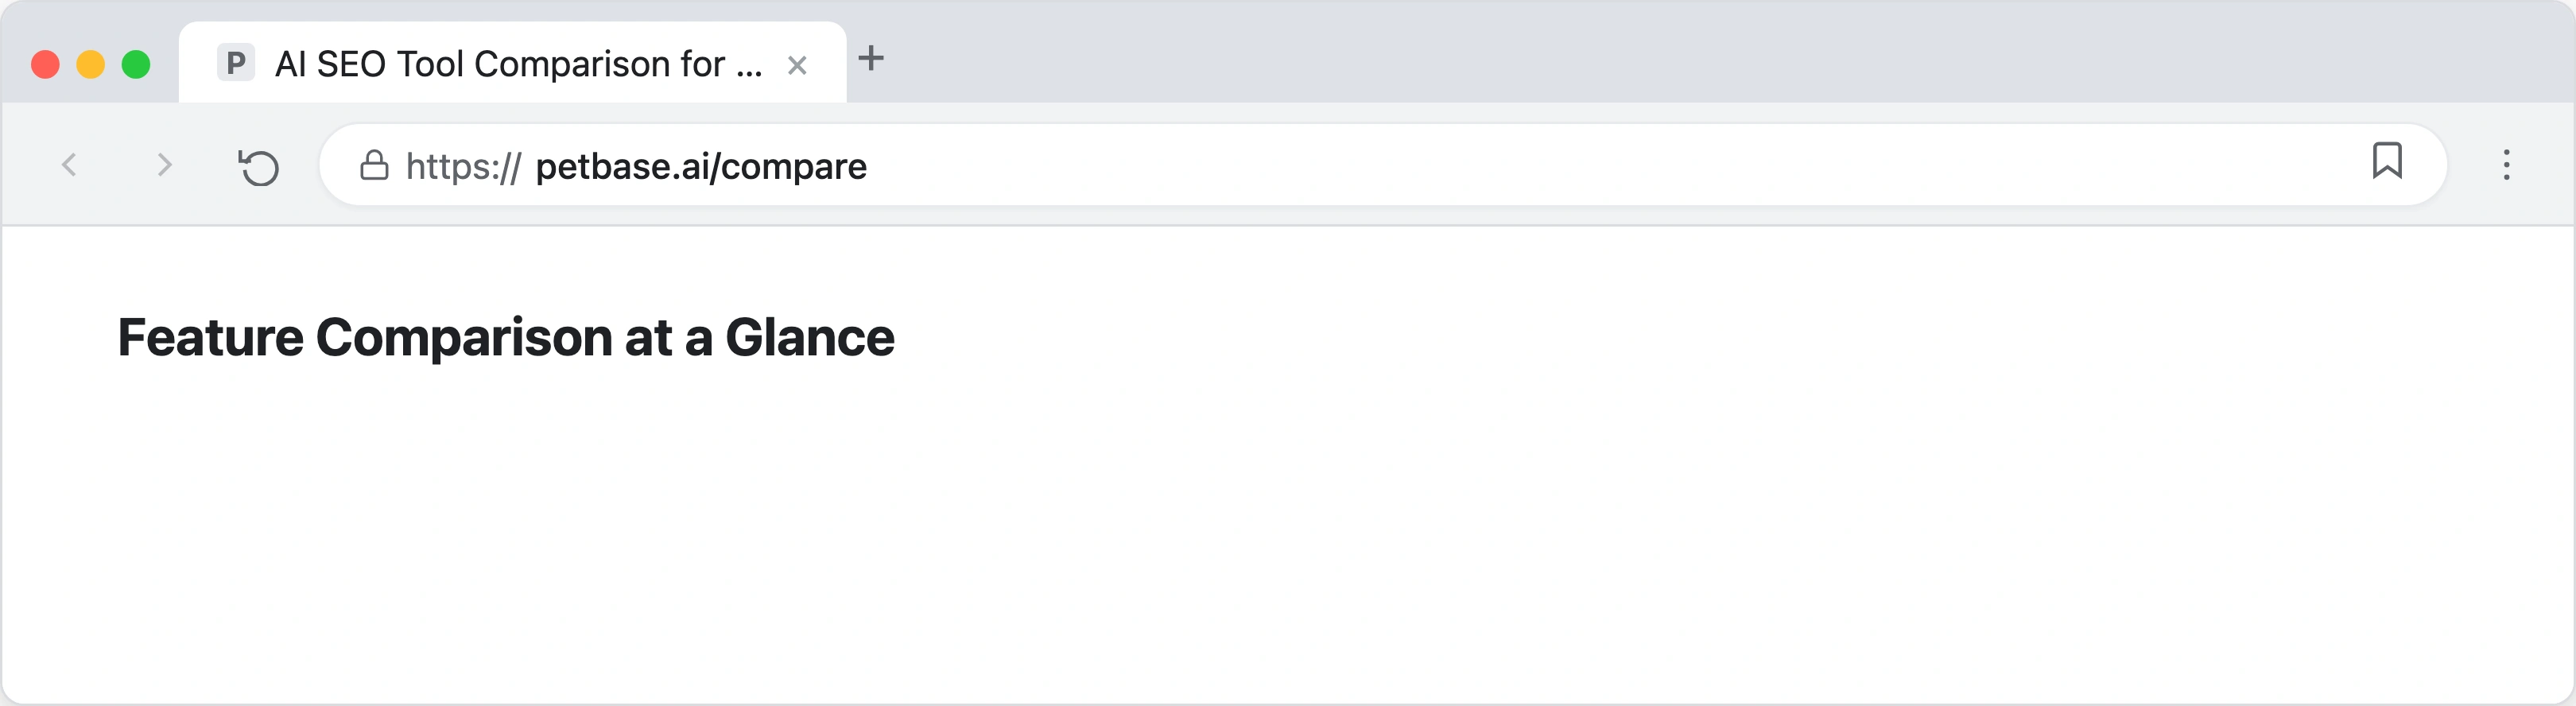Image resolution: width=2576 pixels, height=706 pixels.
Task: Click the petbase.ai/compare URL text
Action: point(701,166)
